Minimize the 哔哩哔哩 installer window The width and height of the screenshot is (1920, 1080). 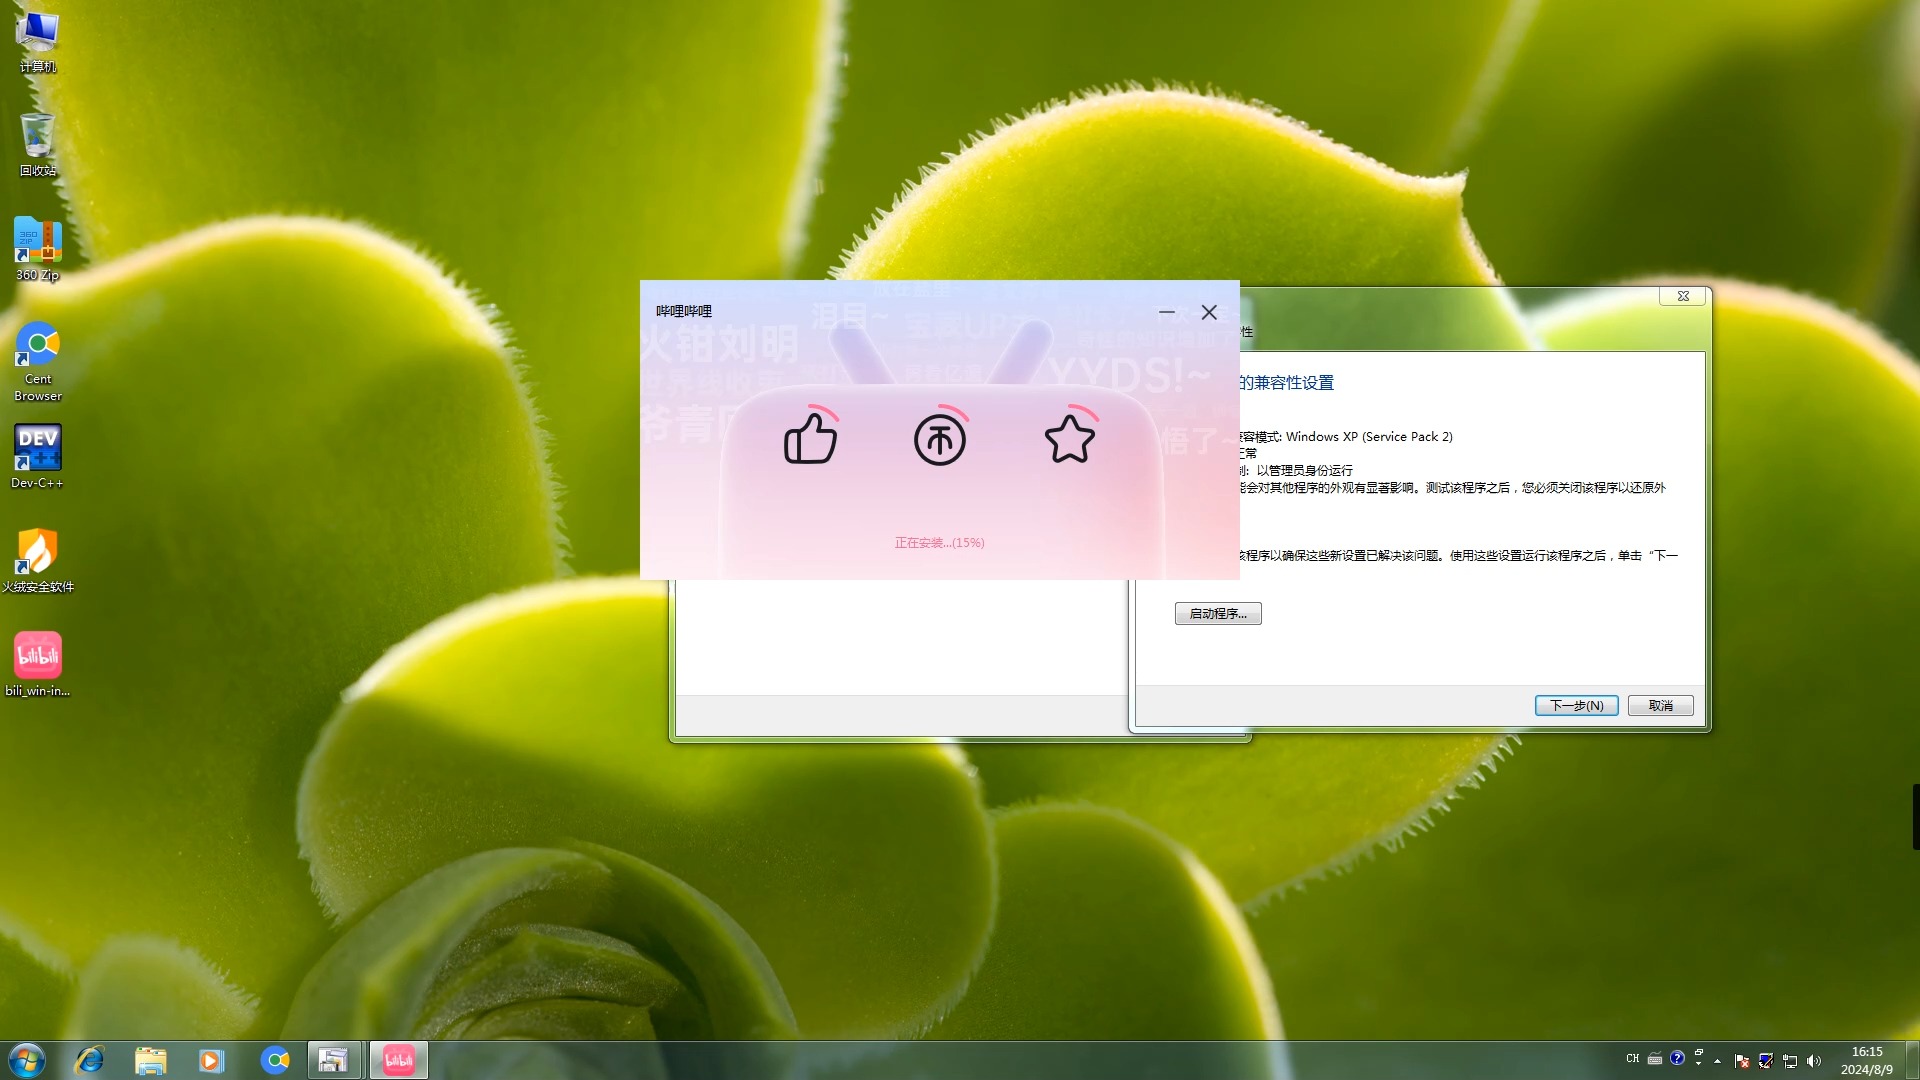(x=1166, y=312)
